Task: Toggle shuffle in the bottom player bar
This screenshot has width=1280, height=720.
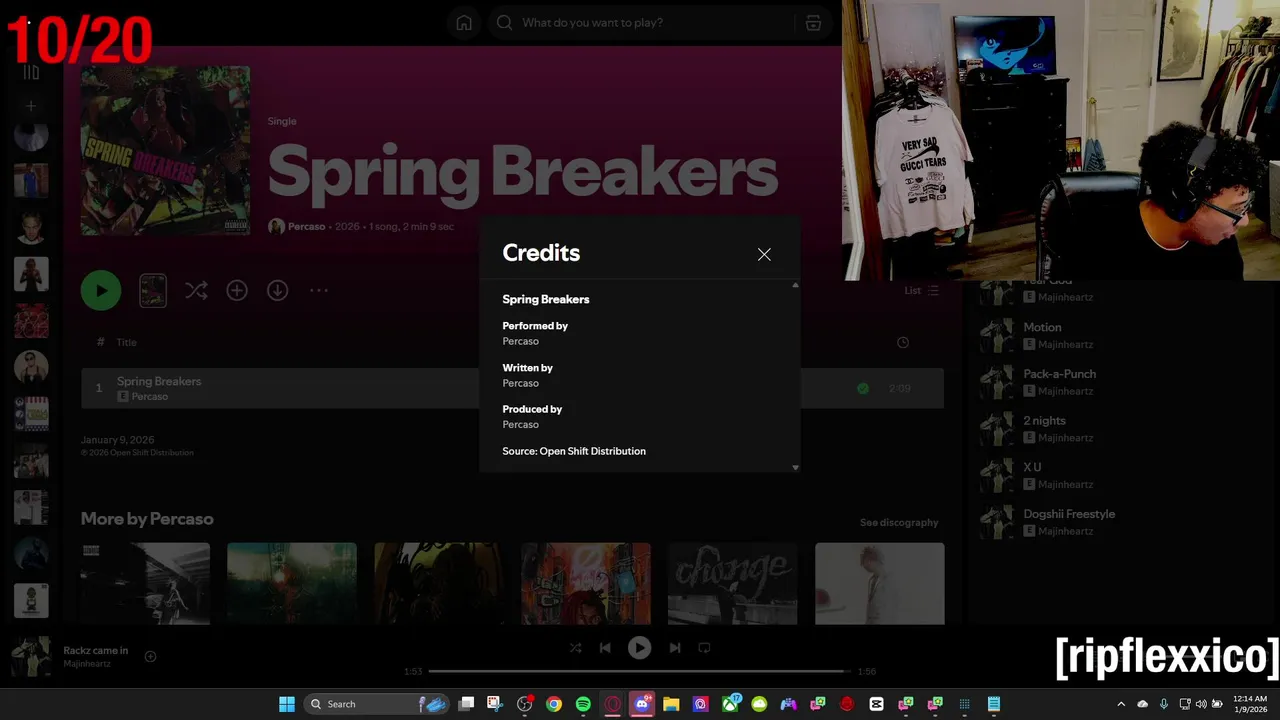Action: pos(575,648)
